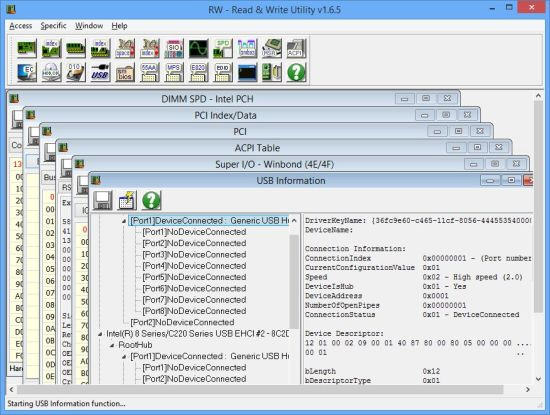Image resolution: width=550 pixels, height=415 pixels.
Task: Open the SMBIOS tool icon
Action: tap(125, 72)
